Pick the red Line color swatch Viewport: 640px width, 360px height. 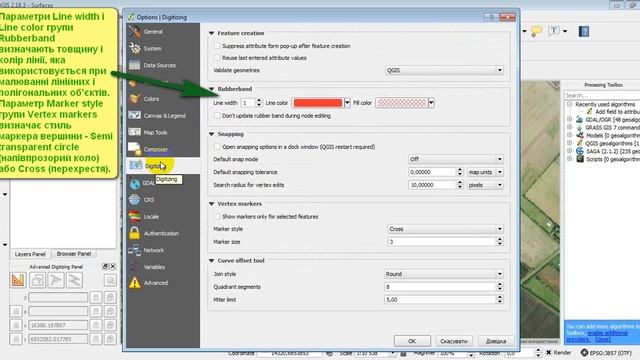pyautogui.click(x=318, y=103)
